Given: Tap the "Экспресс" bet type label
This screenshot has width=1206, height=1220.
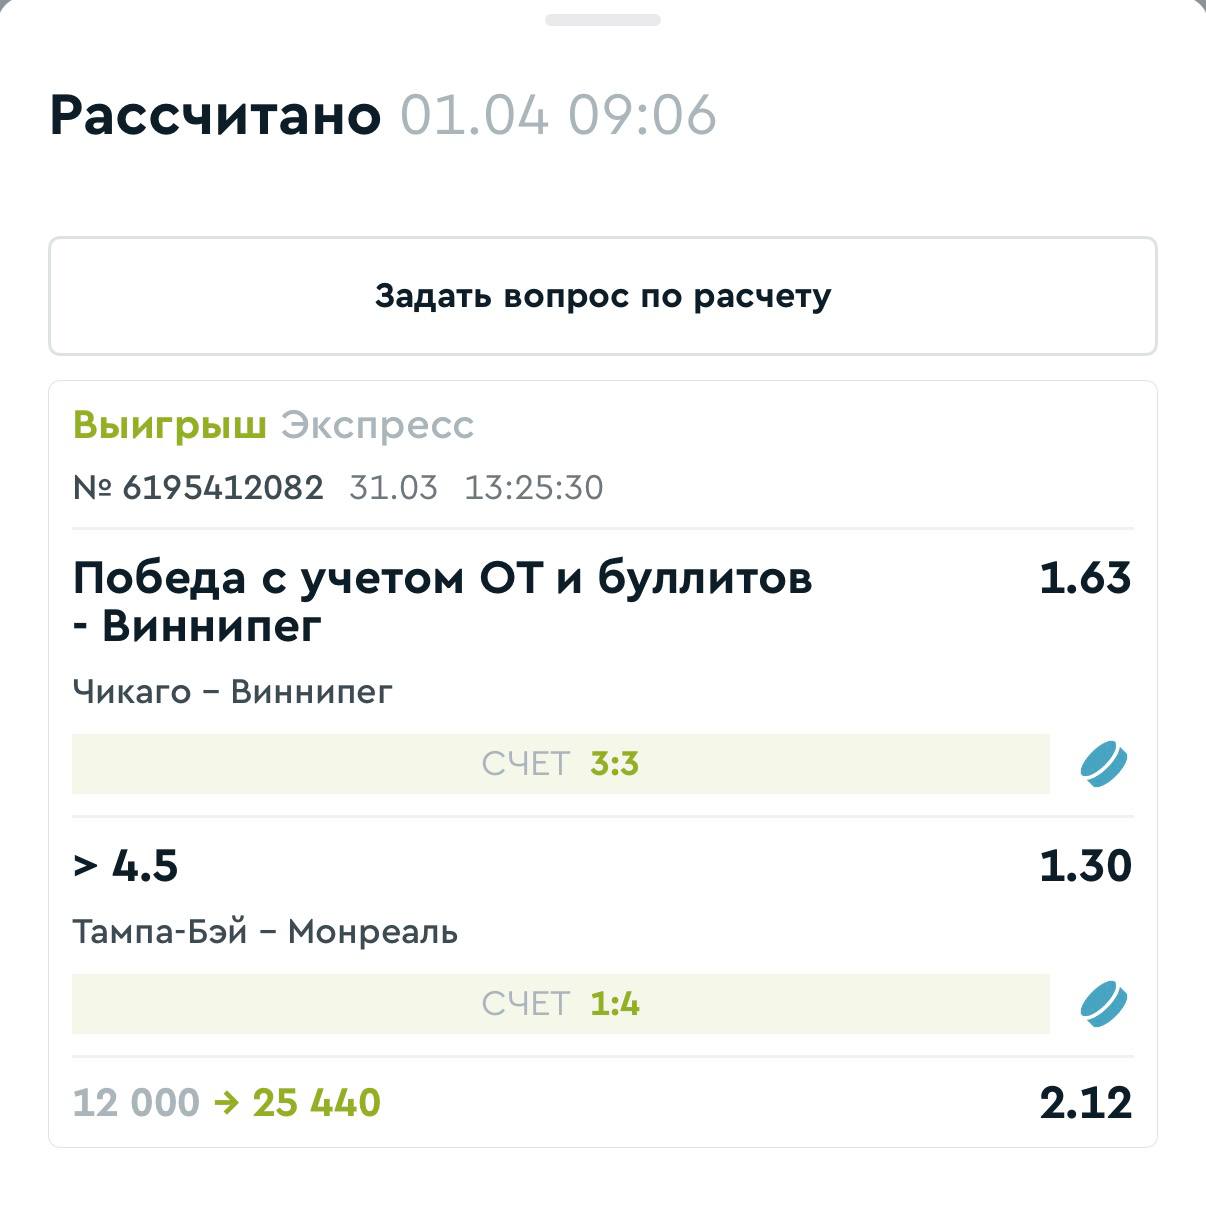Looking at the screenshot, I should tap(377, 425).
